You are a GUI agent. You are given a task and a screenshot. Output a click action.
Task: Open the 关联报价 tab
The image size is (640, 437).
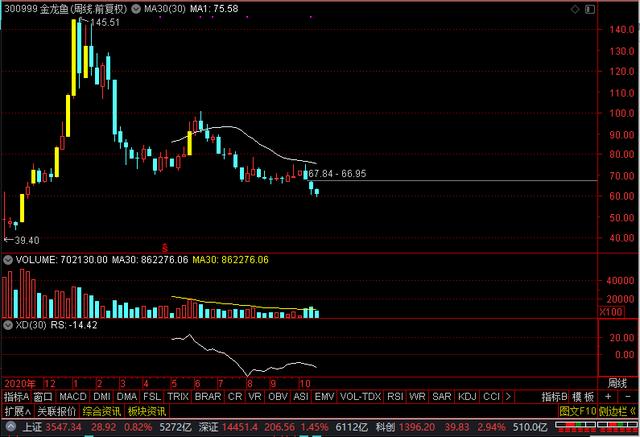(x=56, y=411)
